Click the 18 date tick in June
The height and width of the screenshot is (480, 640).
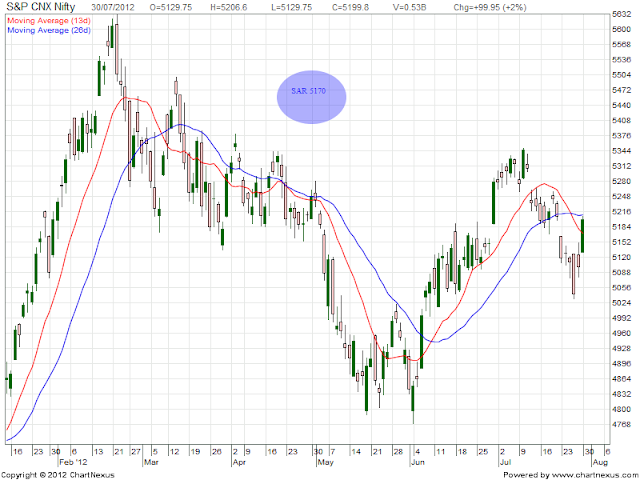pos(462,451)
